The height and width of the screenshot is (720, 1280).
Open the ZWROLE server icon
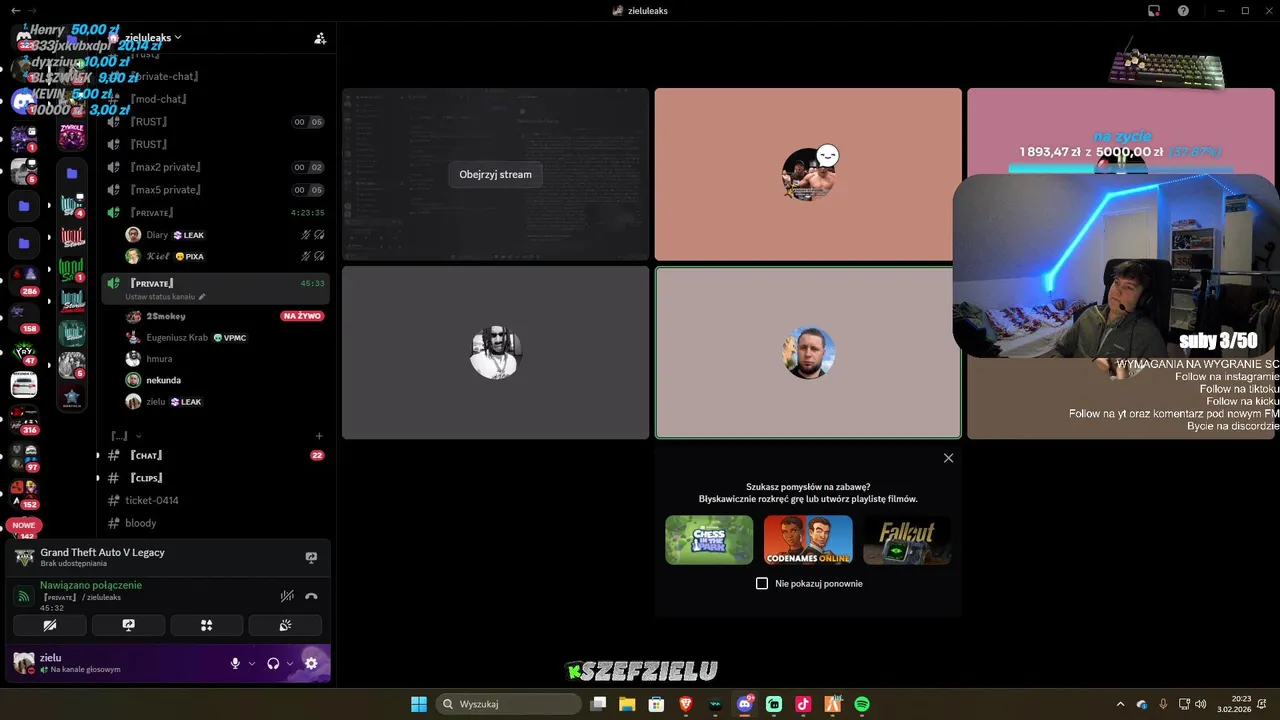(72, 136)
